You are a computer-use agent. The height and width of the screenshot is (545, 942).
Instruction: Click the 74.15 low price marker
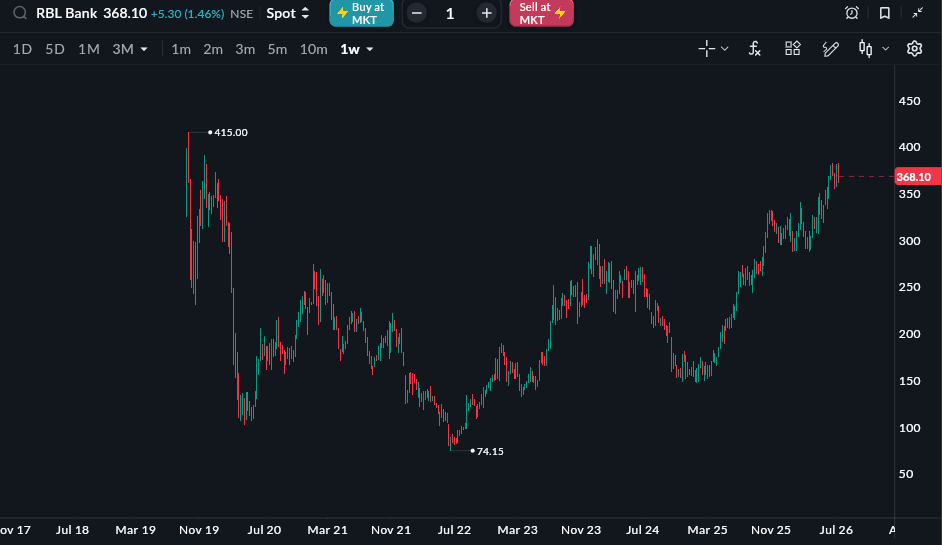(x=490, y=451)
